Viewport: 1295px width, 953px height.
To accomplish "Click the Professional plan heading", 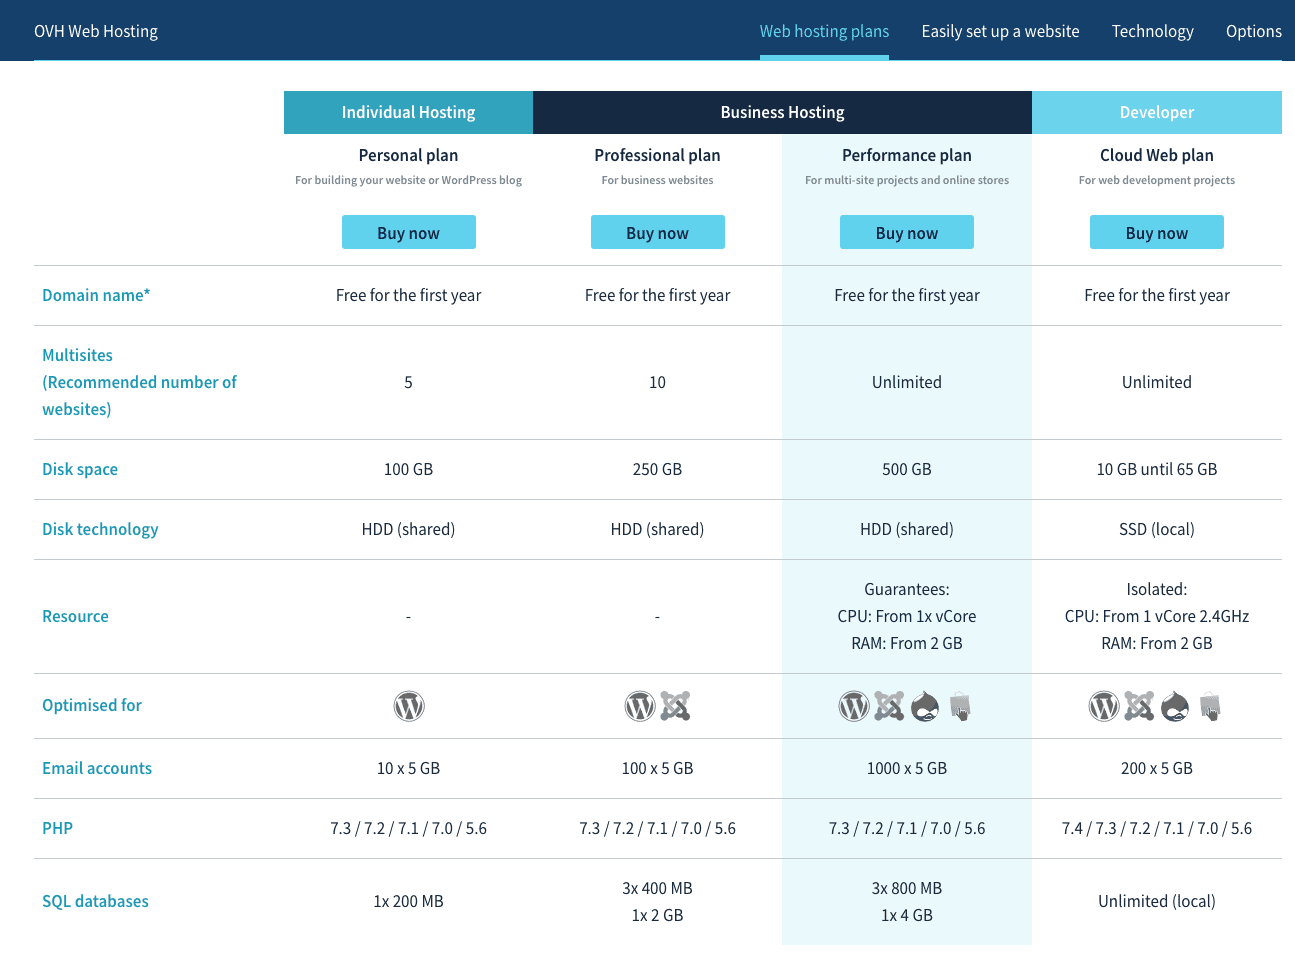I will (657, 155).
